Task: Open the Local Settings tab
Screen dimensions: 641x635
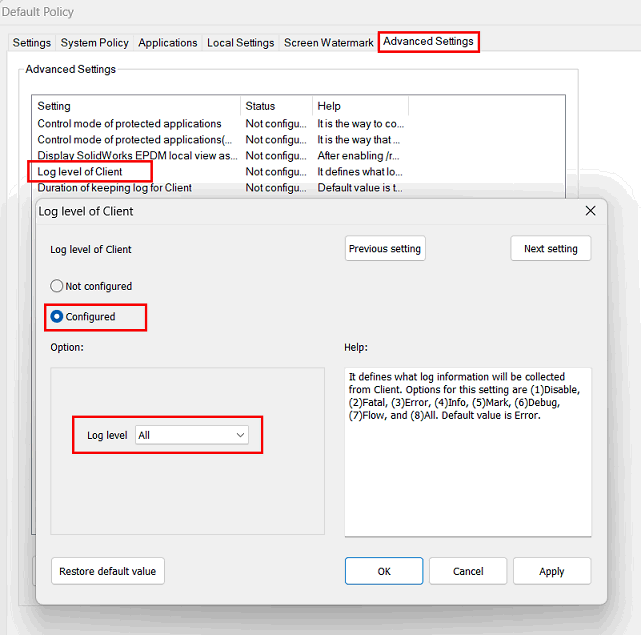Action: pyautogui.click(x=240, y=43)
